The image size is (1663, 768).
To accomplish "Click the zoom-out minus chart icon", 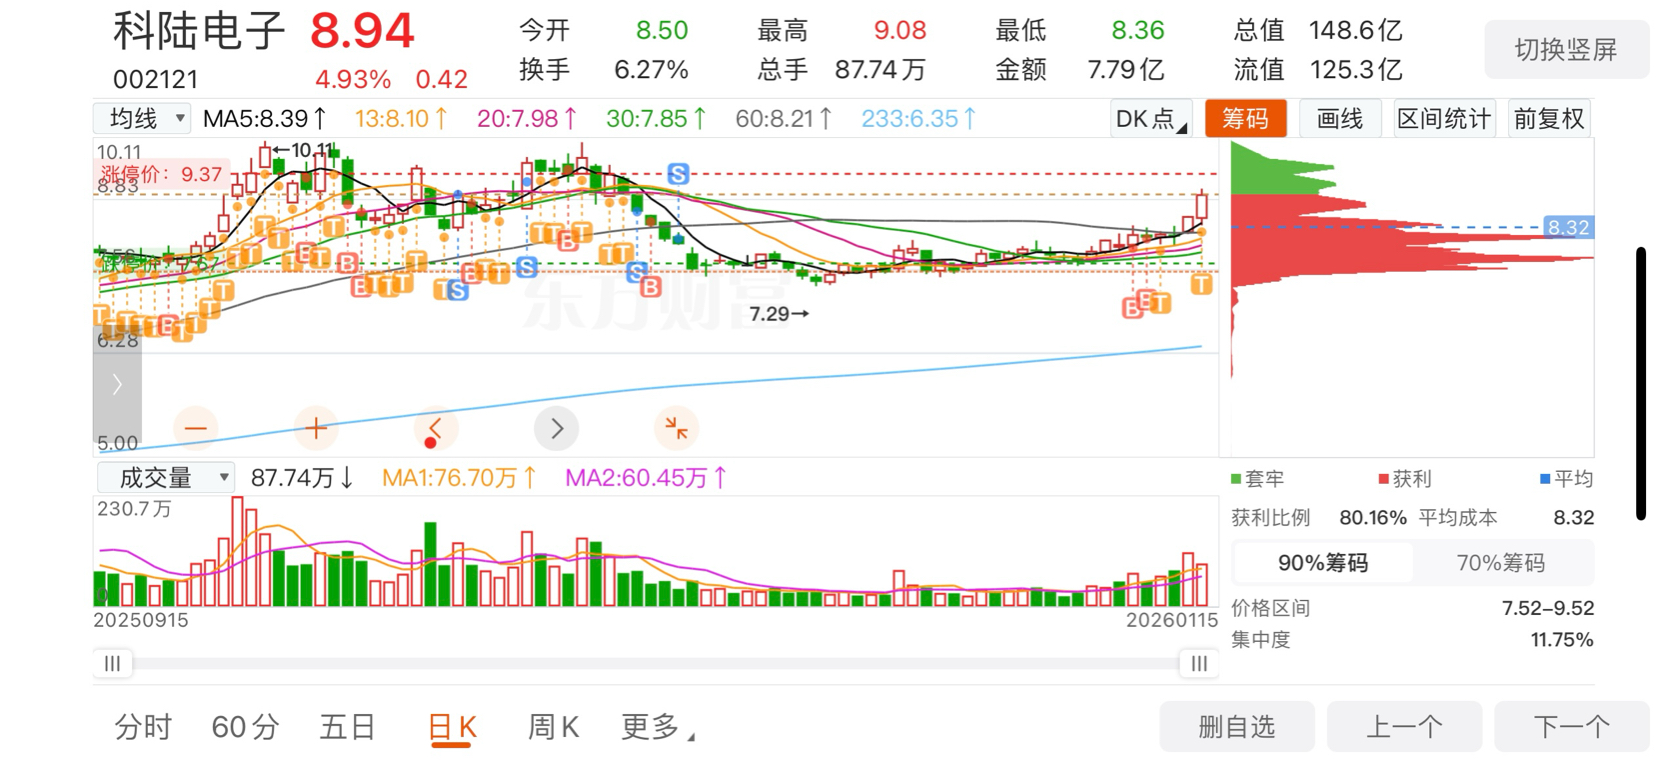I will pos(196,428).
